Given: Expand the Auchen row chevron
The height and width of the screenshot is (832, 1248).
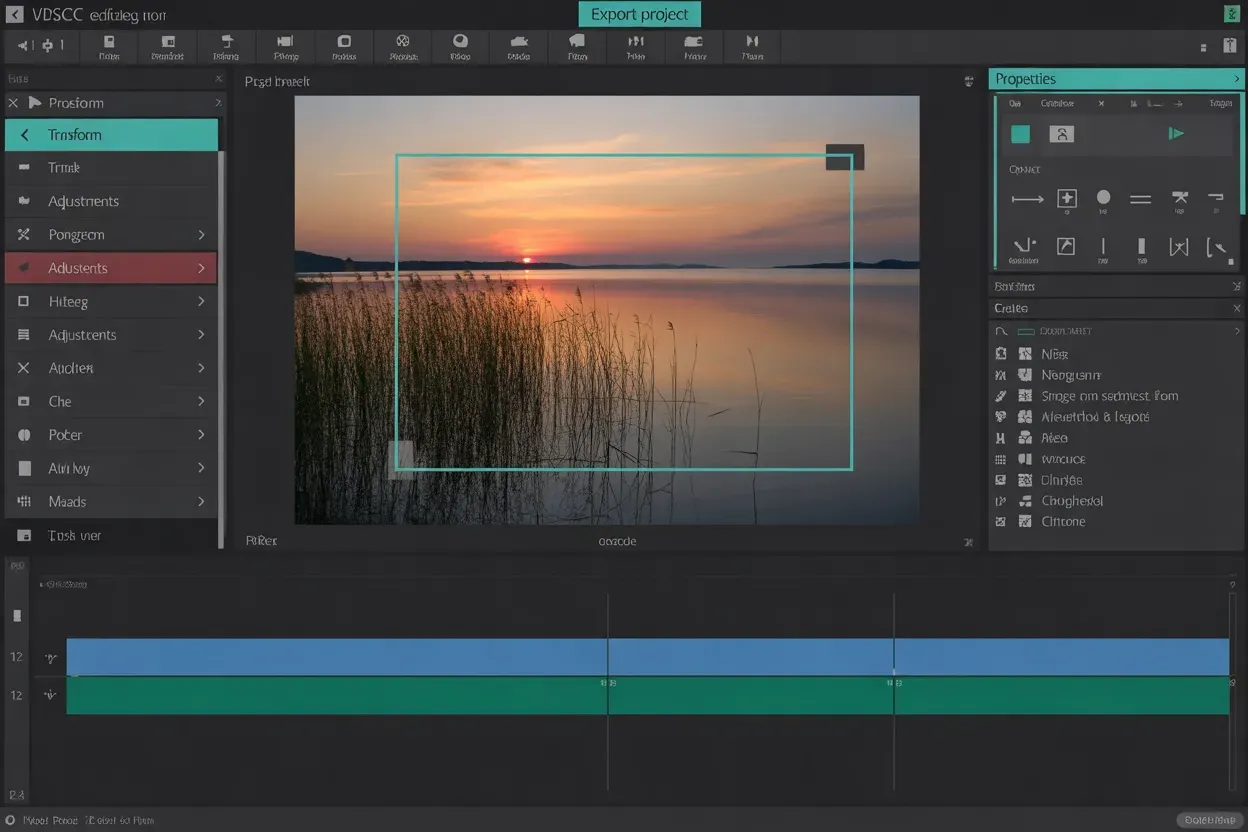Looking at the screenshot, I should pos(201,368).
